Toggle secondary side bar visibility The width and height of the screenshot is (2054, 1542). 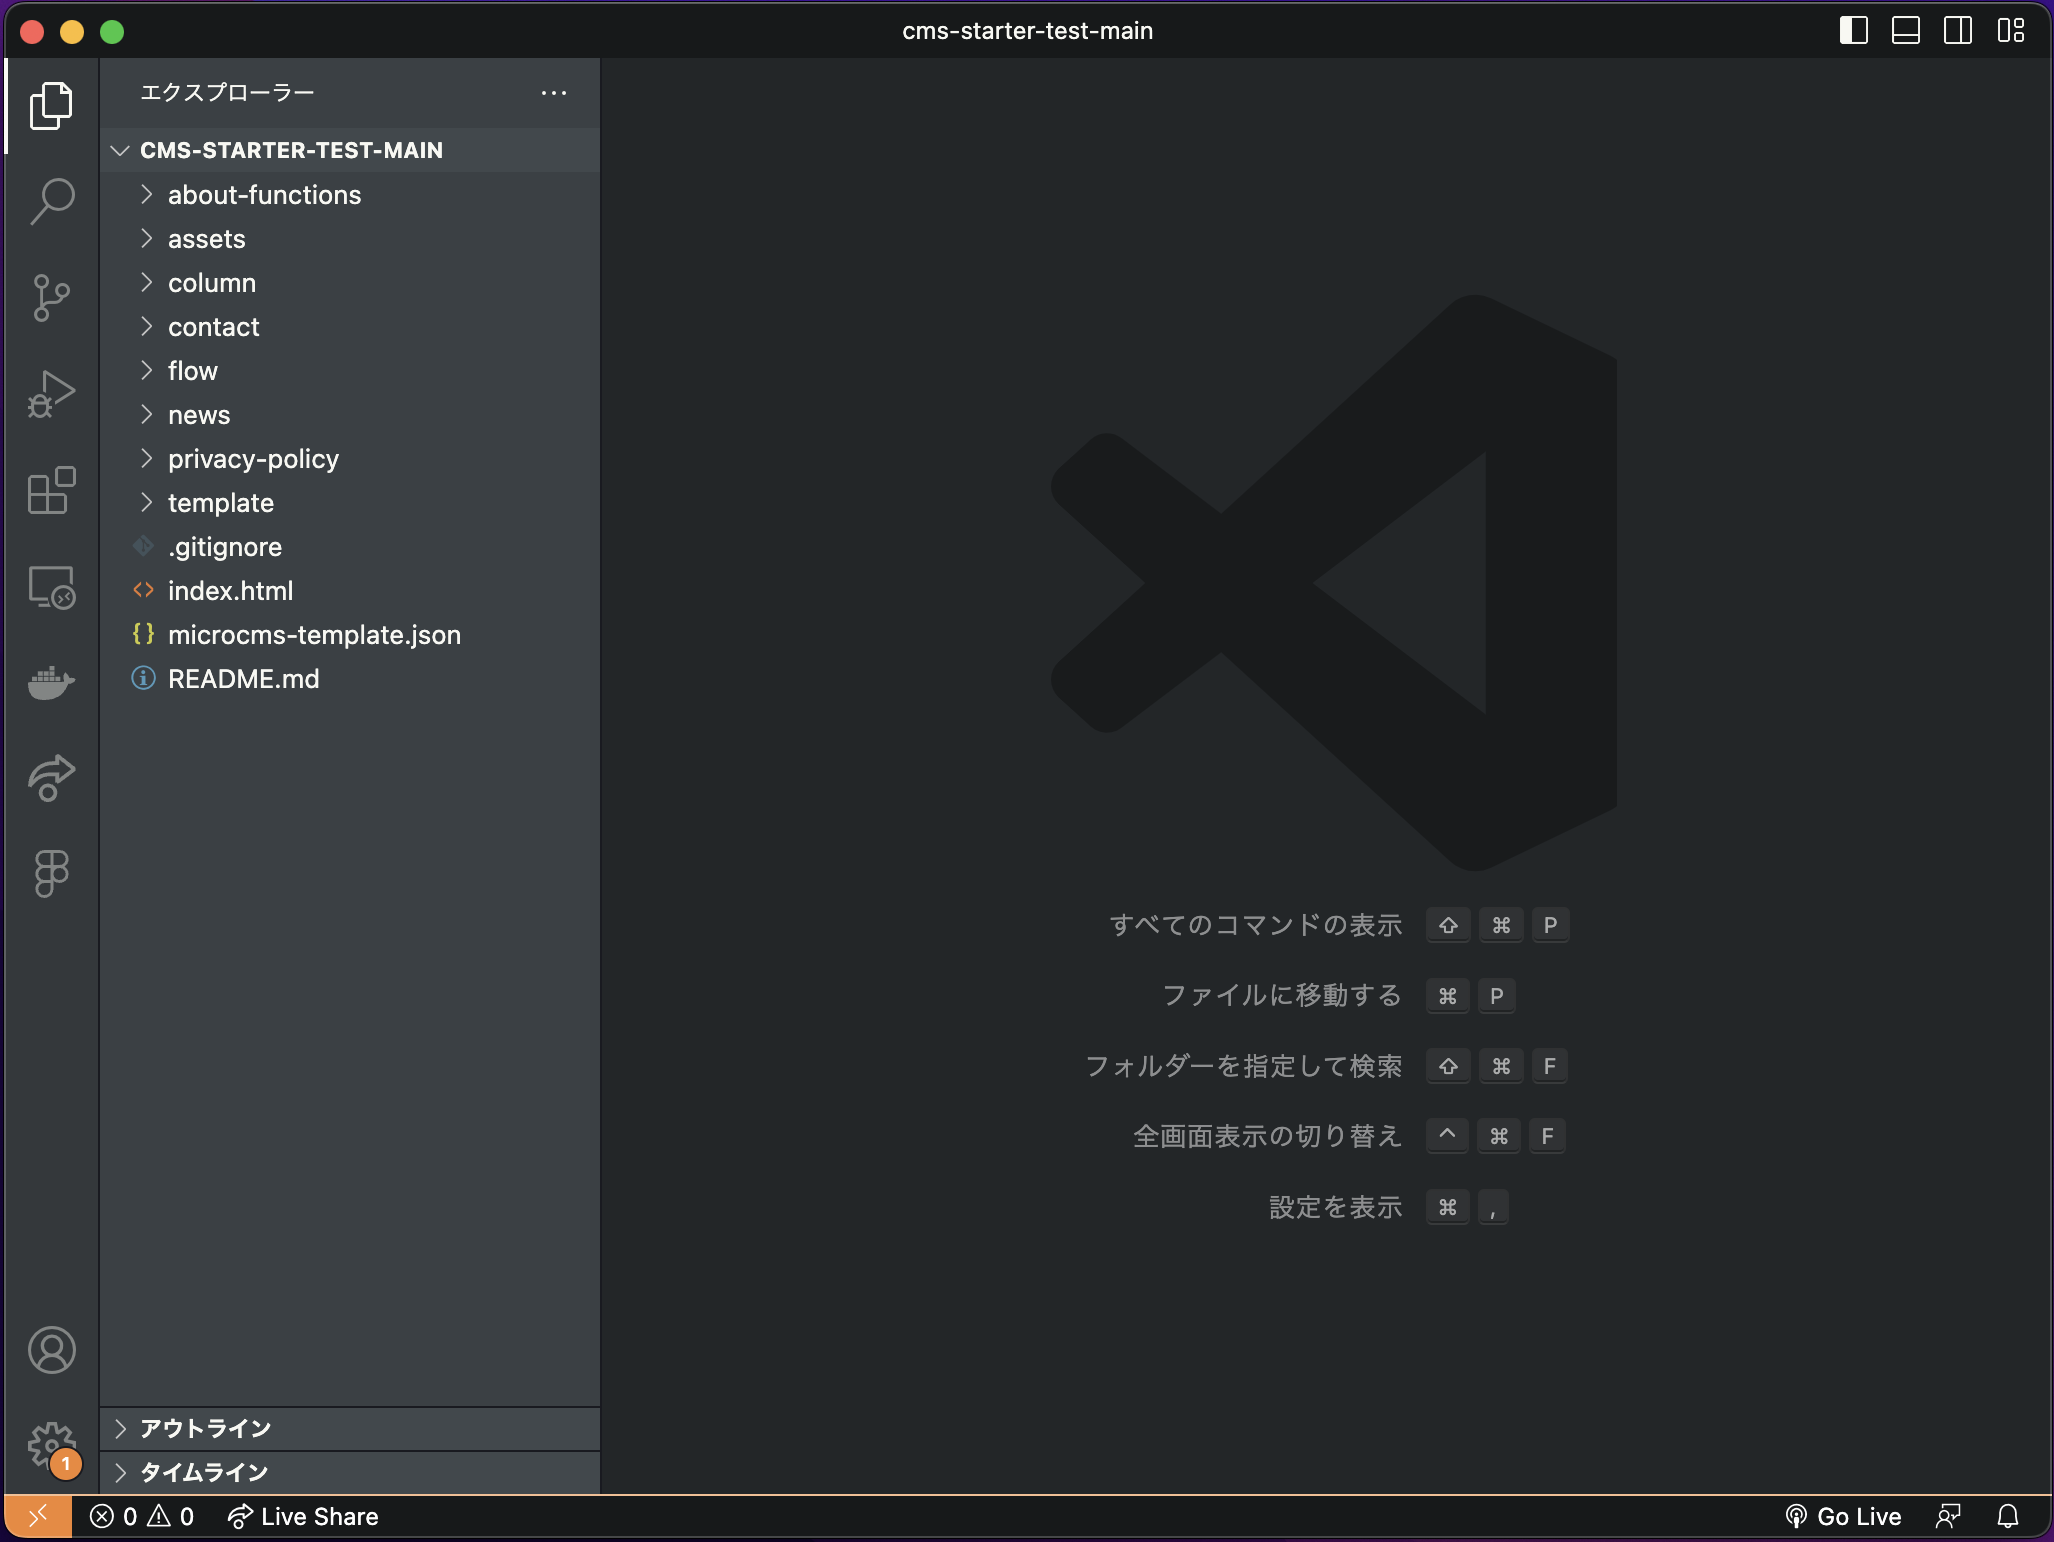[x=1958, y=31]
